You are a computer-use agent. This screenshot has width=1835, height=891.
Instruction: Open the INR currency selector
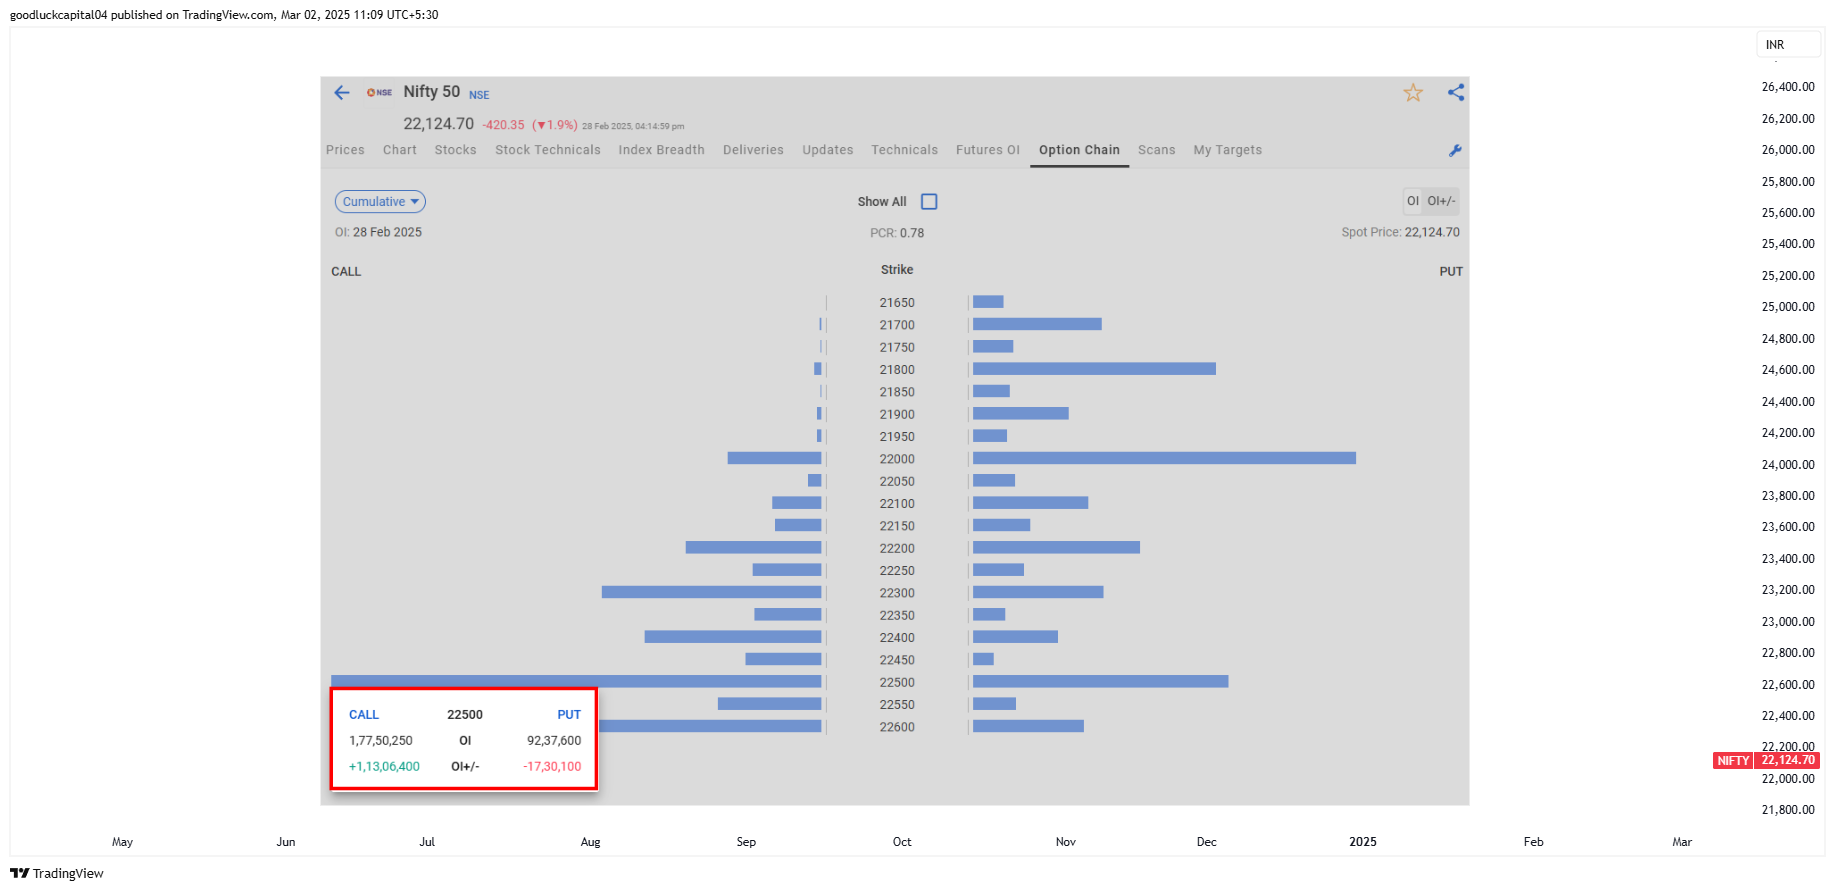[x=1788, y=45]
